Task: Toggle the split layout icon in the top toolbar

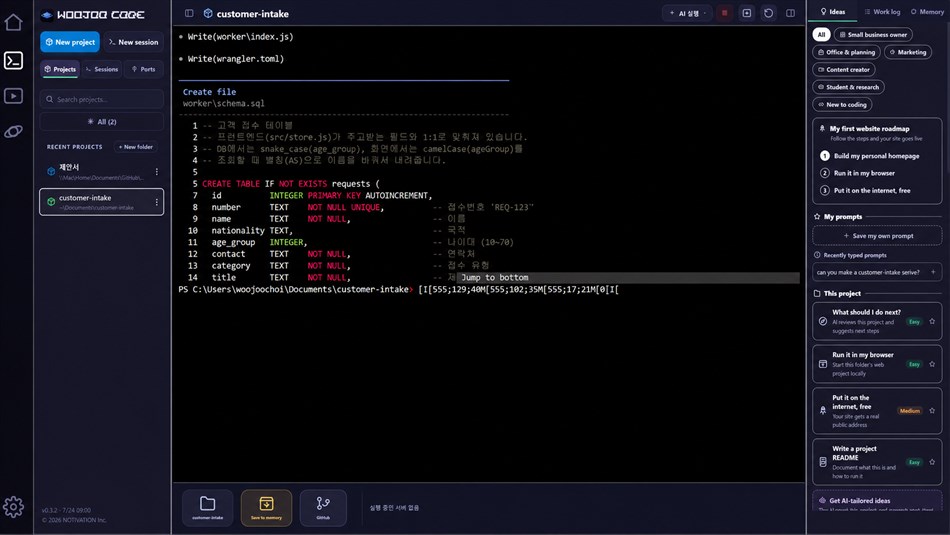Action: [790, 13]
